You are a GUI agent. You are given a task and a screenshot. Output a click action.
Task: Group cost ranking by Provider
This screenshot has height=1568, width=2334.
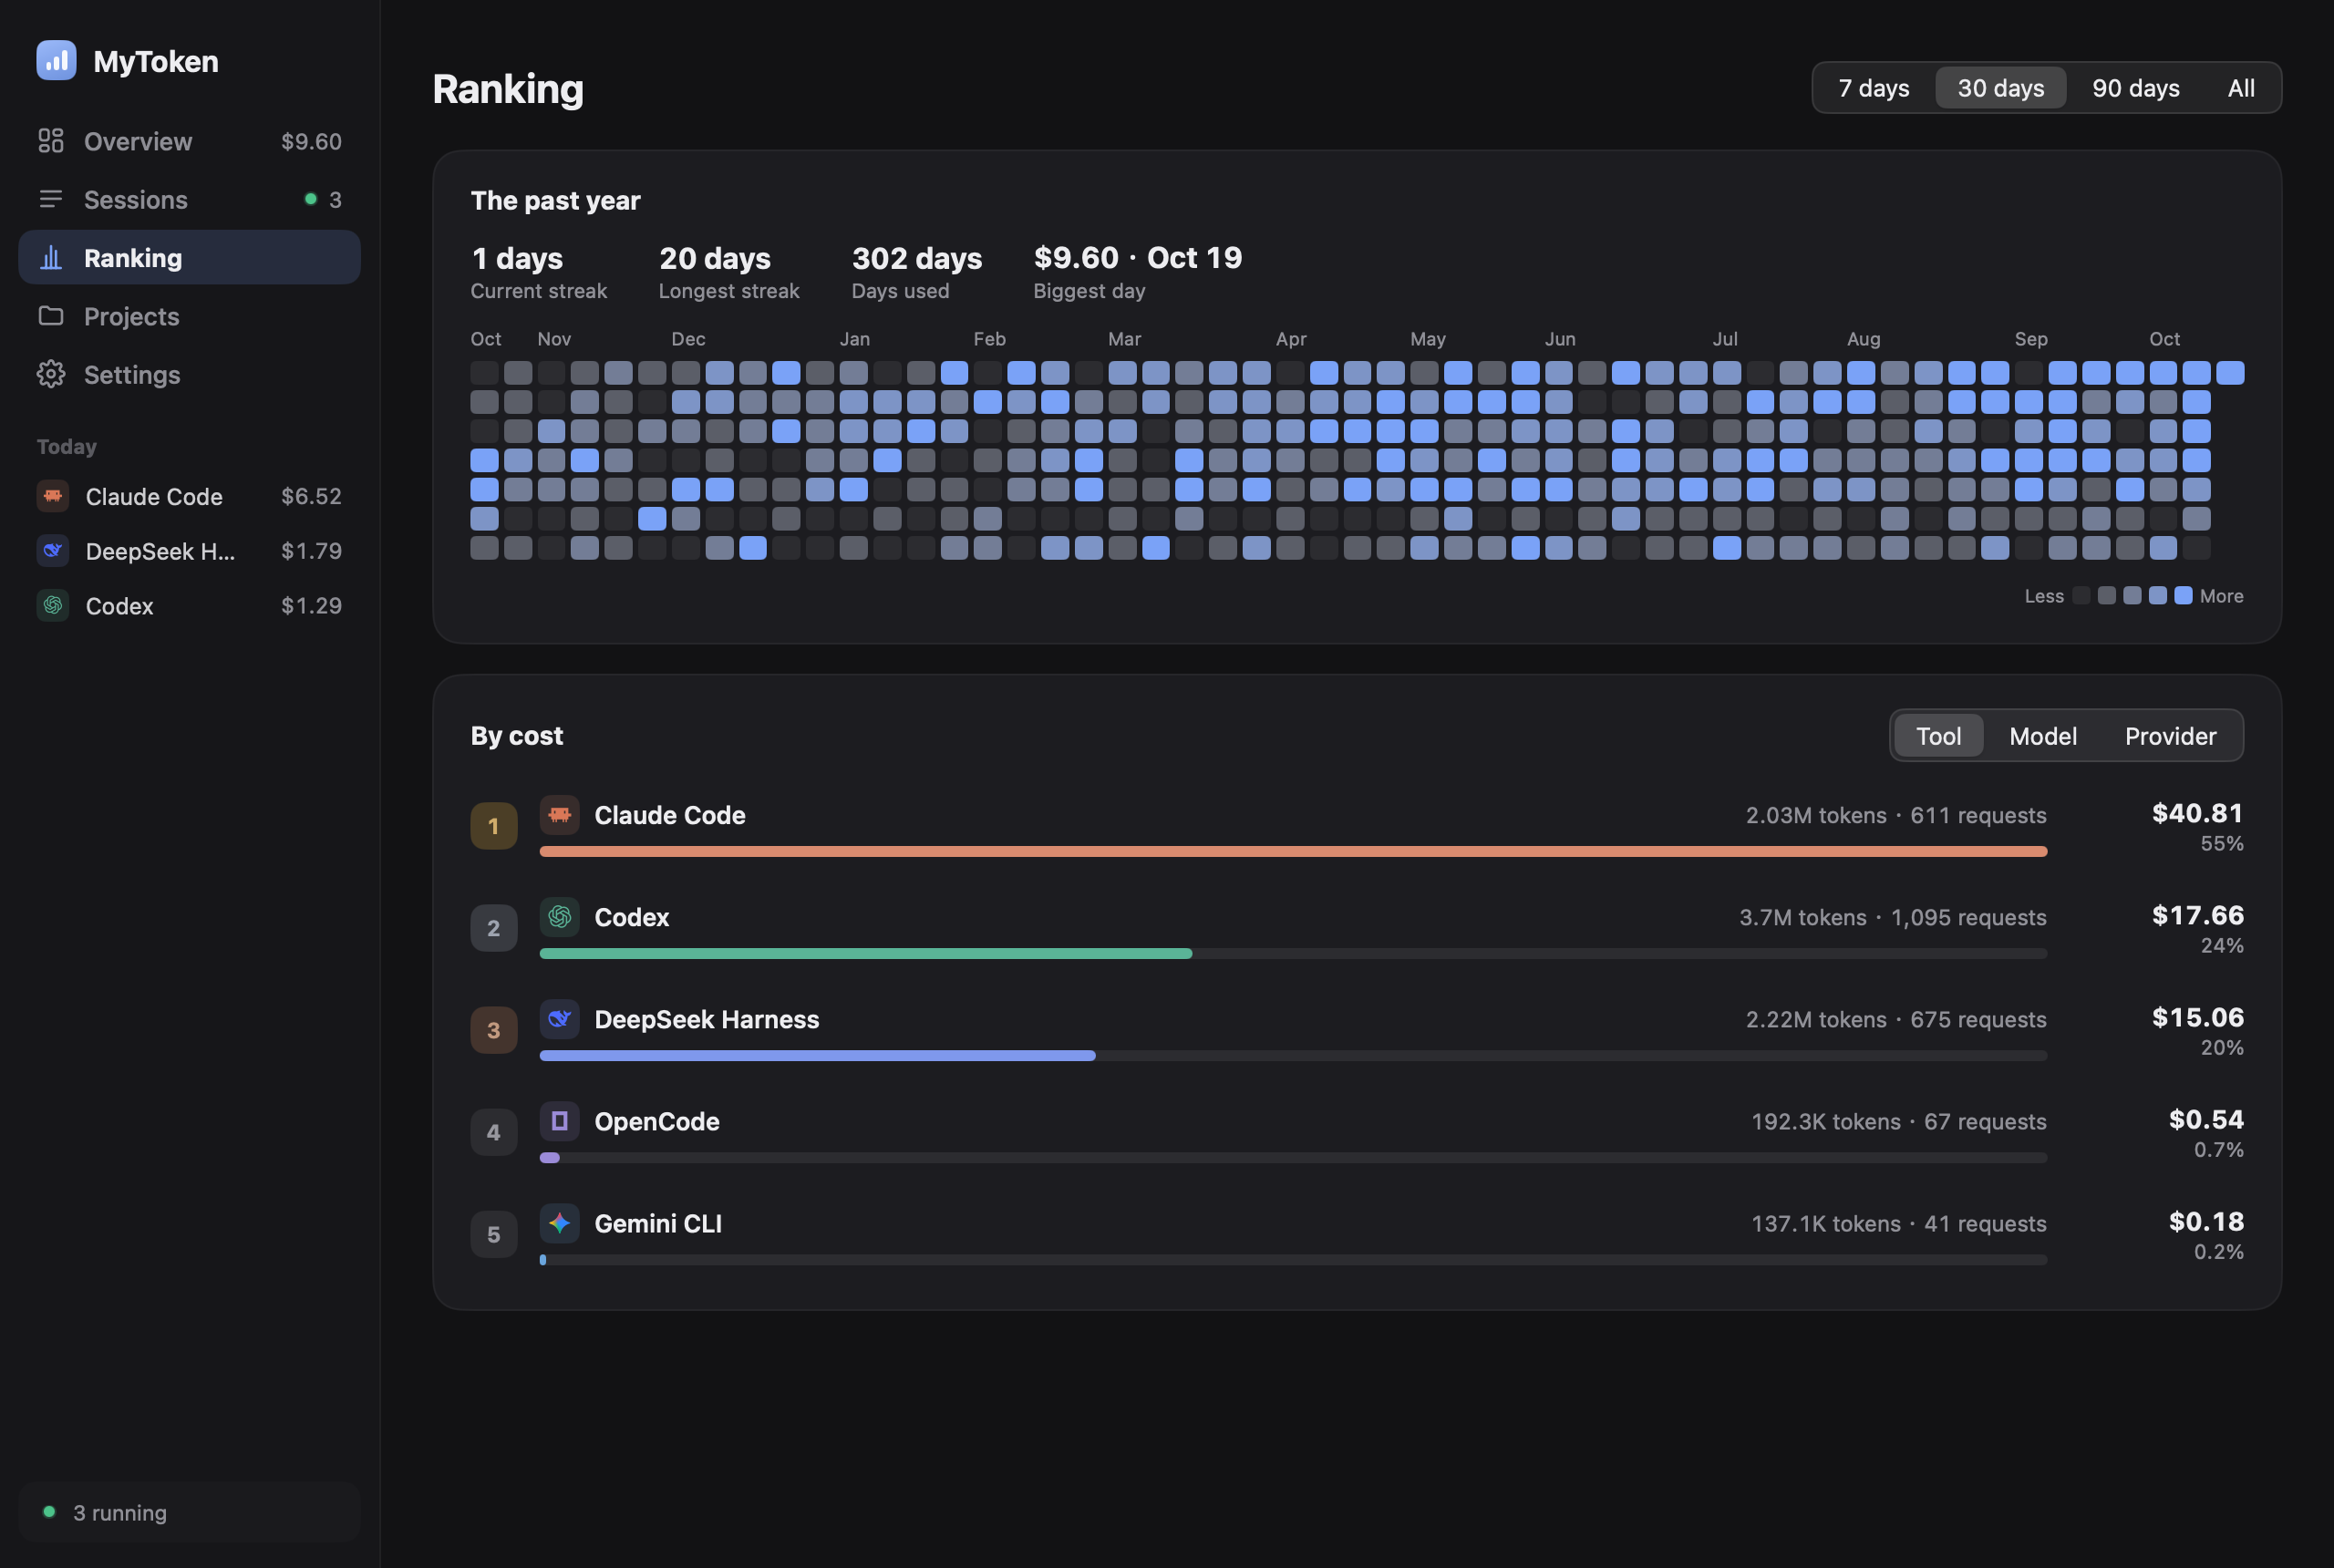coord(2170,736)
